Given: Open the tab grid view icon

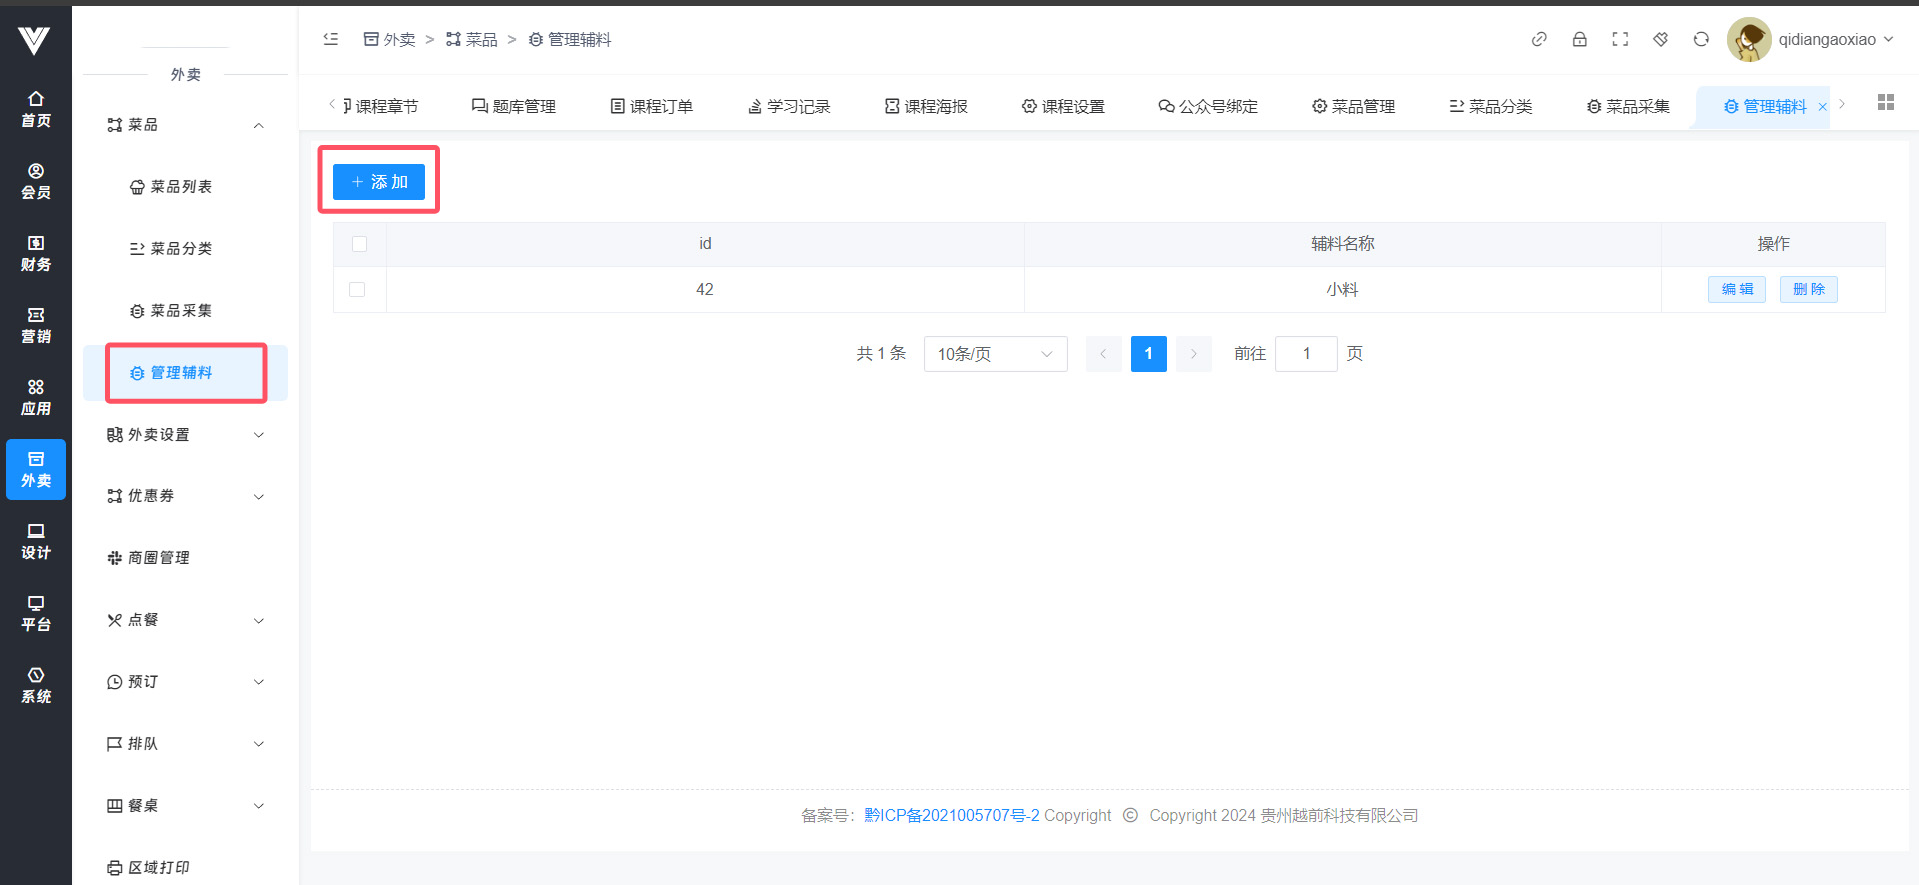Looking at the screenshot, I should click(1885, 103).
